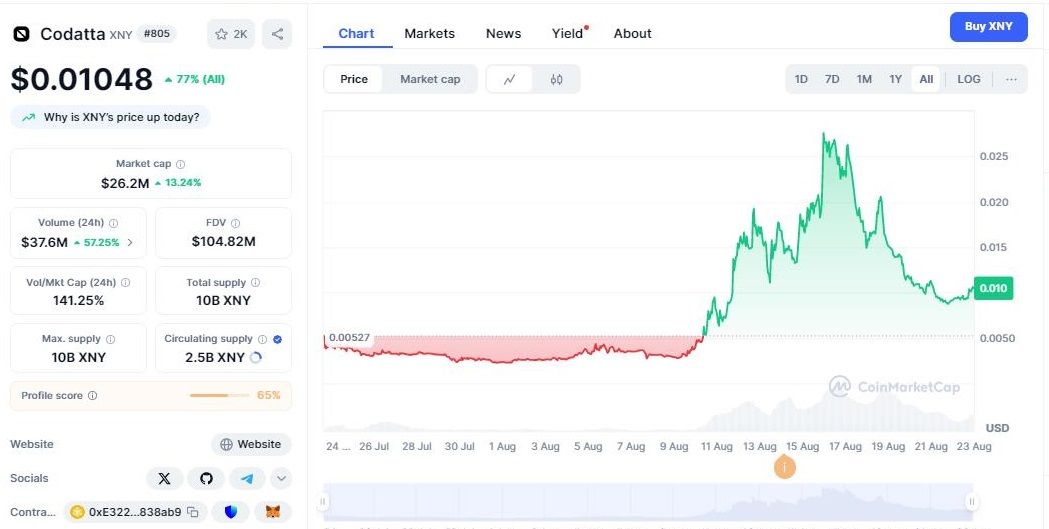Click Max. supply info icon

[x=111, y=339]
